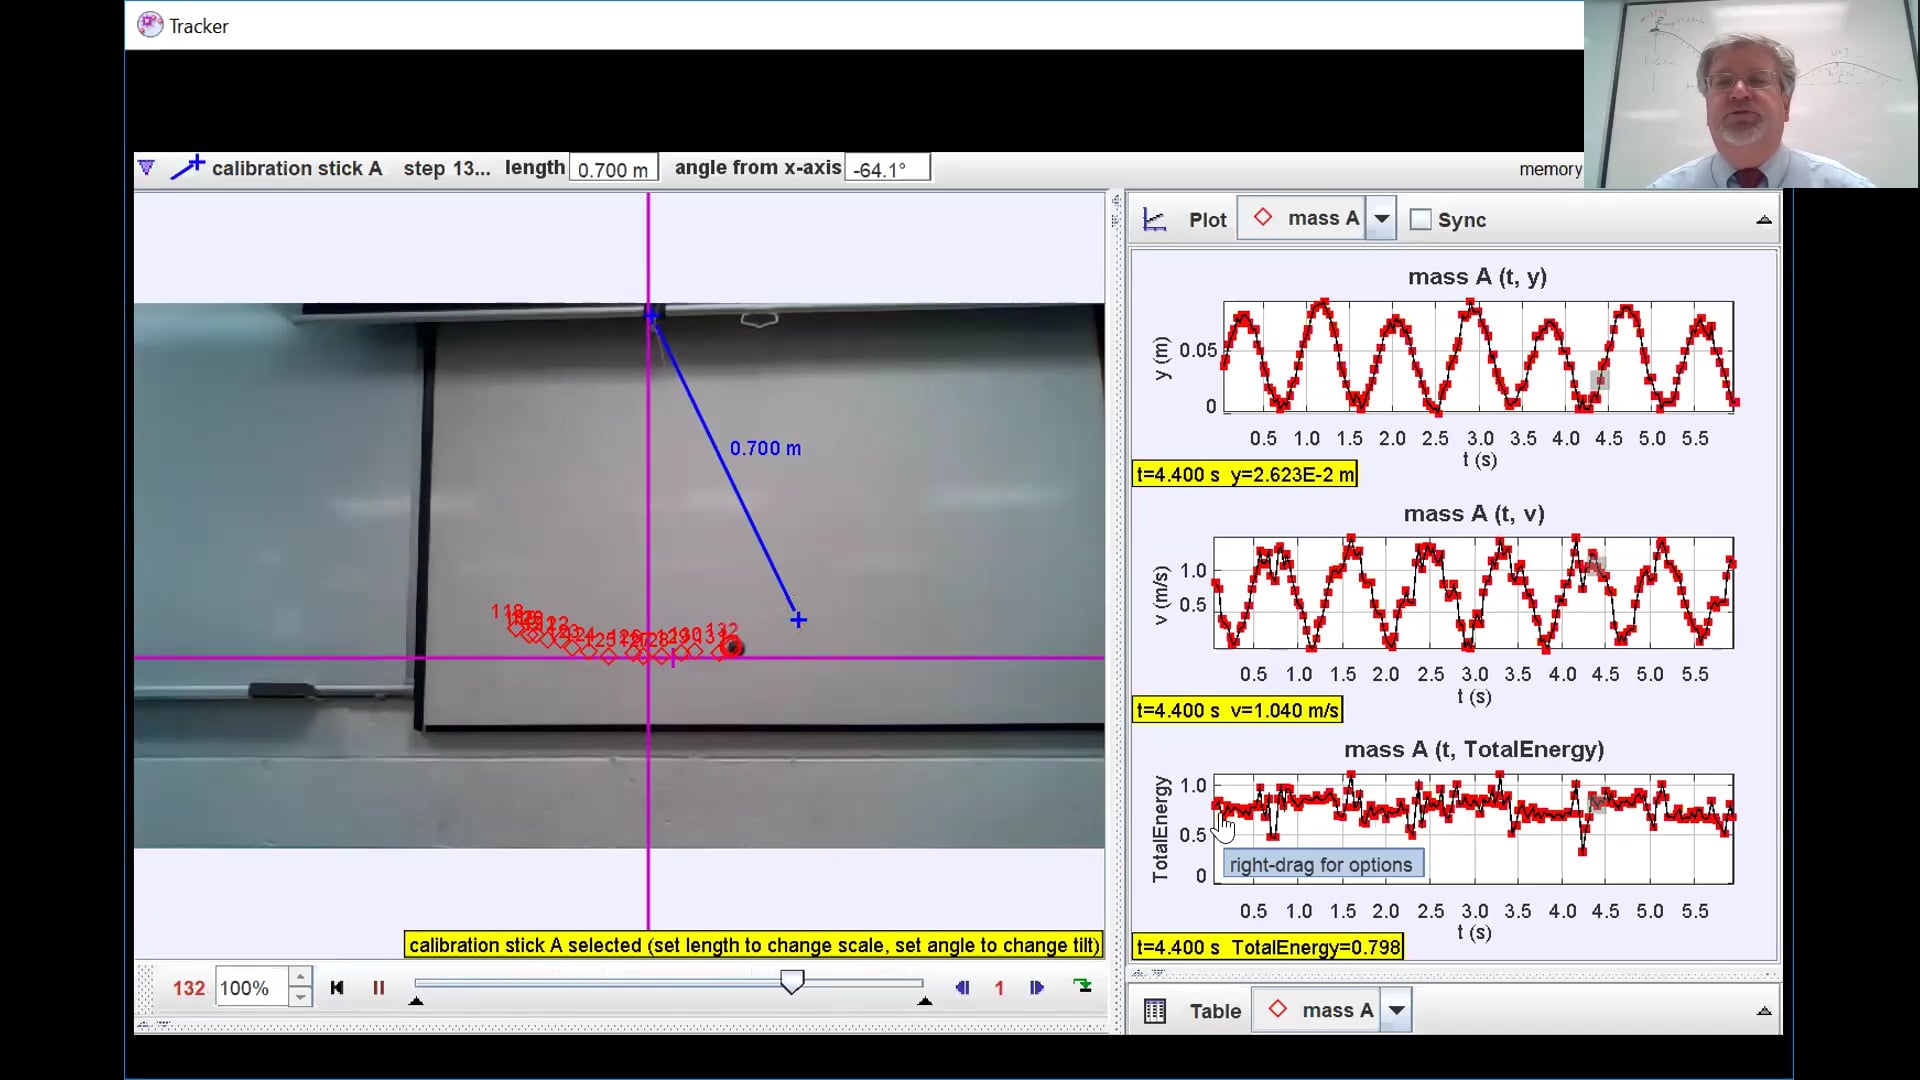Edit the 100% play rate field

[x=251, y=988]
